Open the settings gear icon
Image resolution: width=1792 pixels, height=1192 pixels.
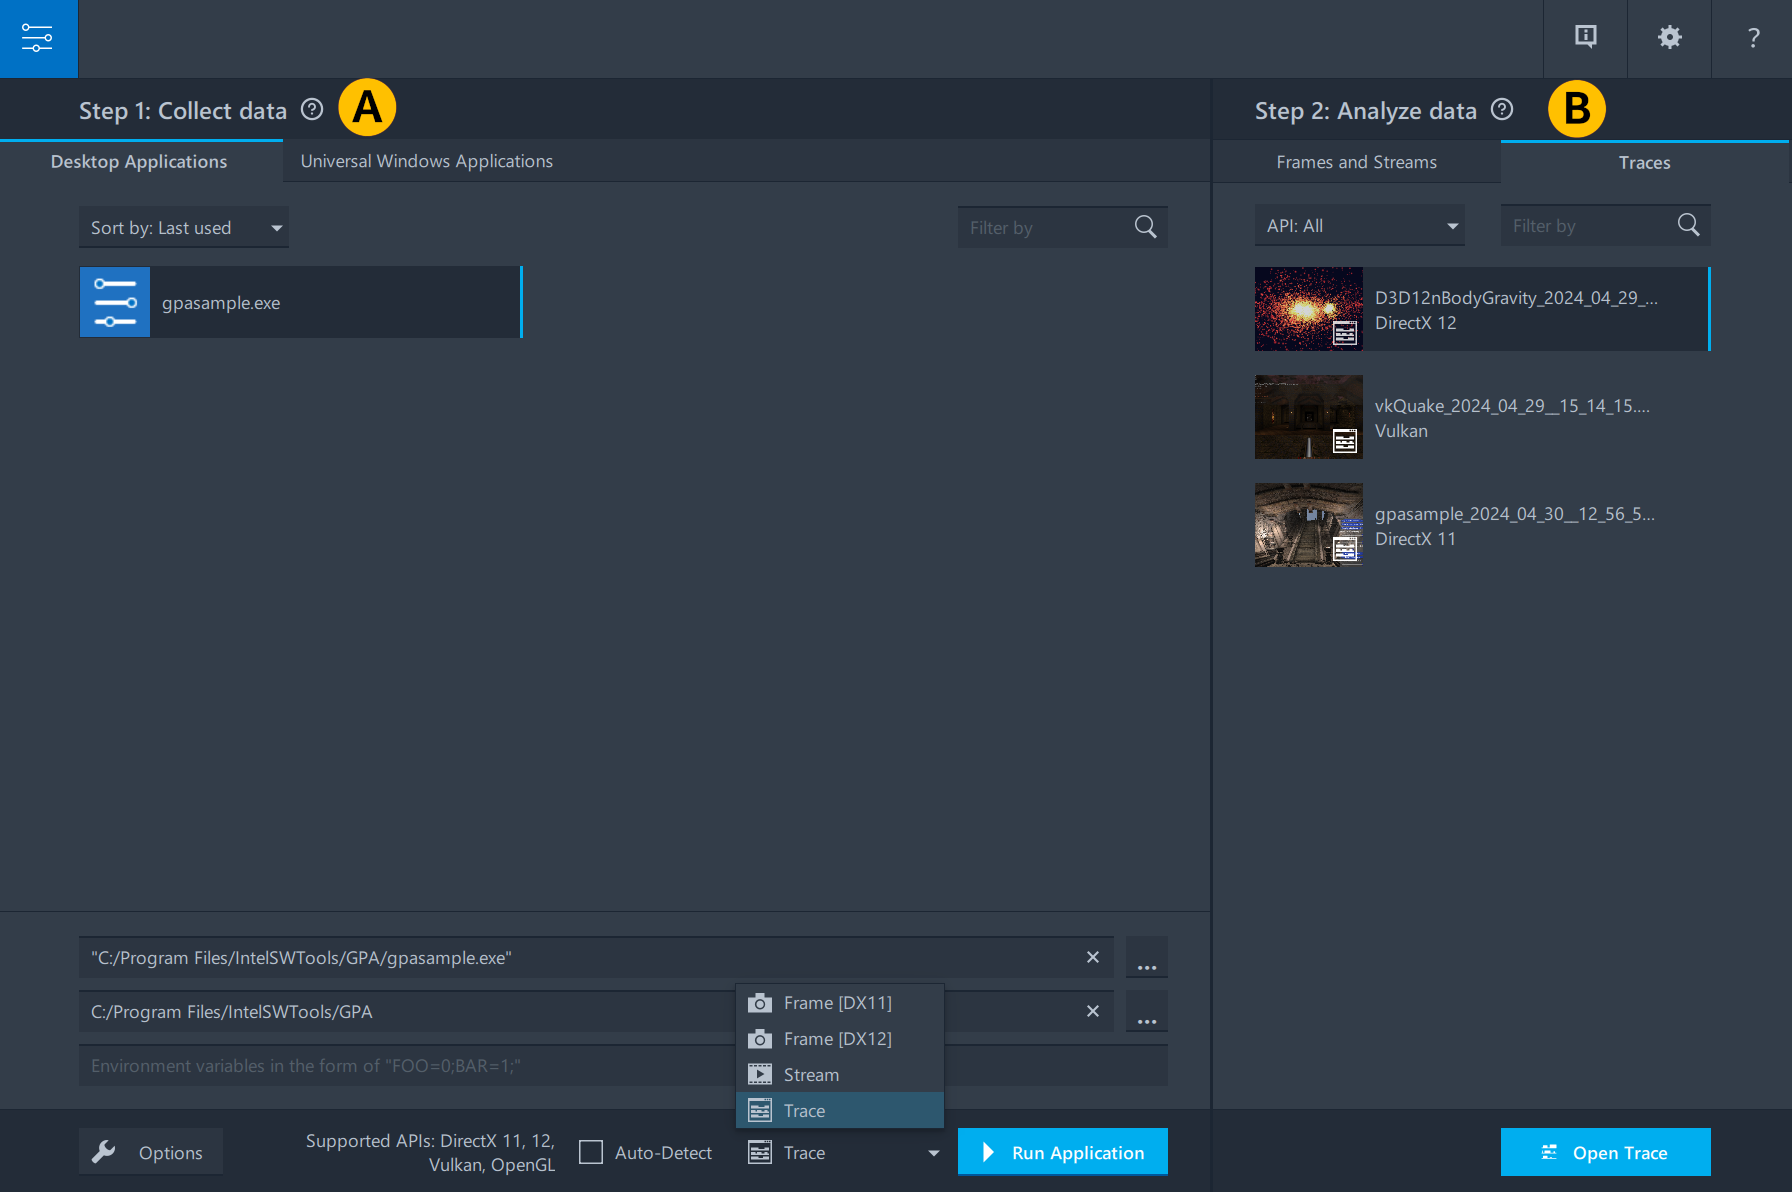coord(1669,38)
